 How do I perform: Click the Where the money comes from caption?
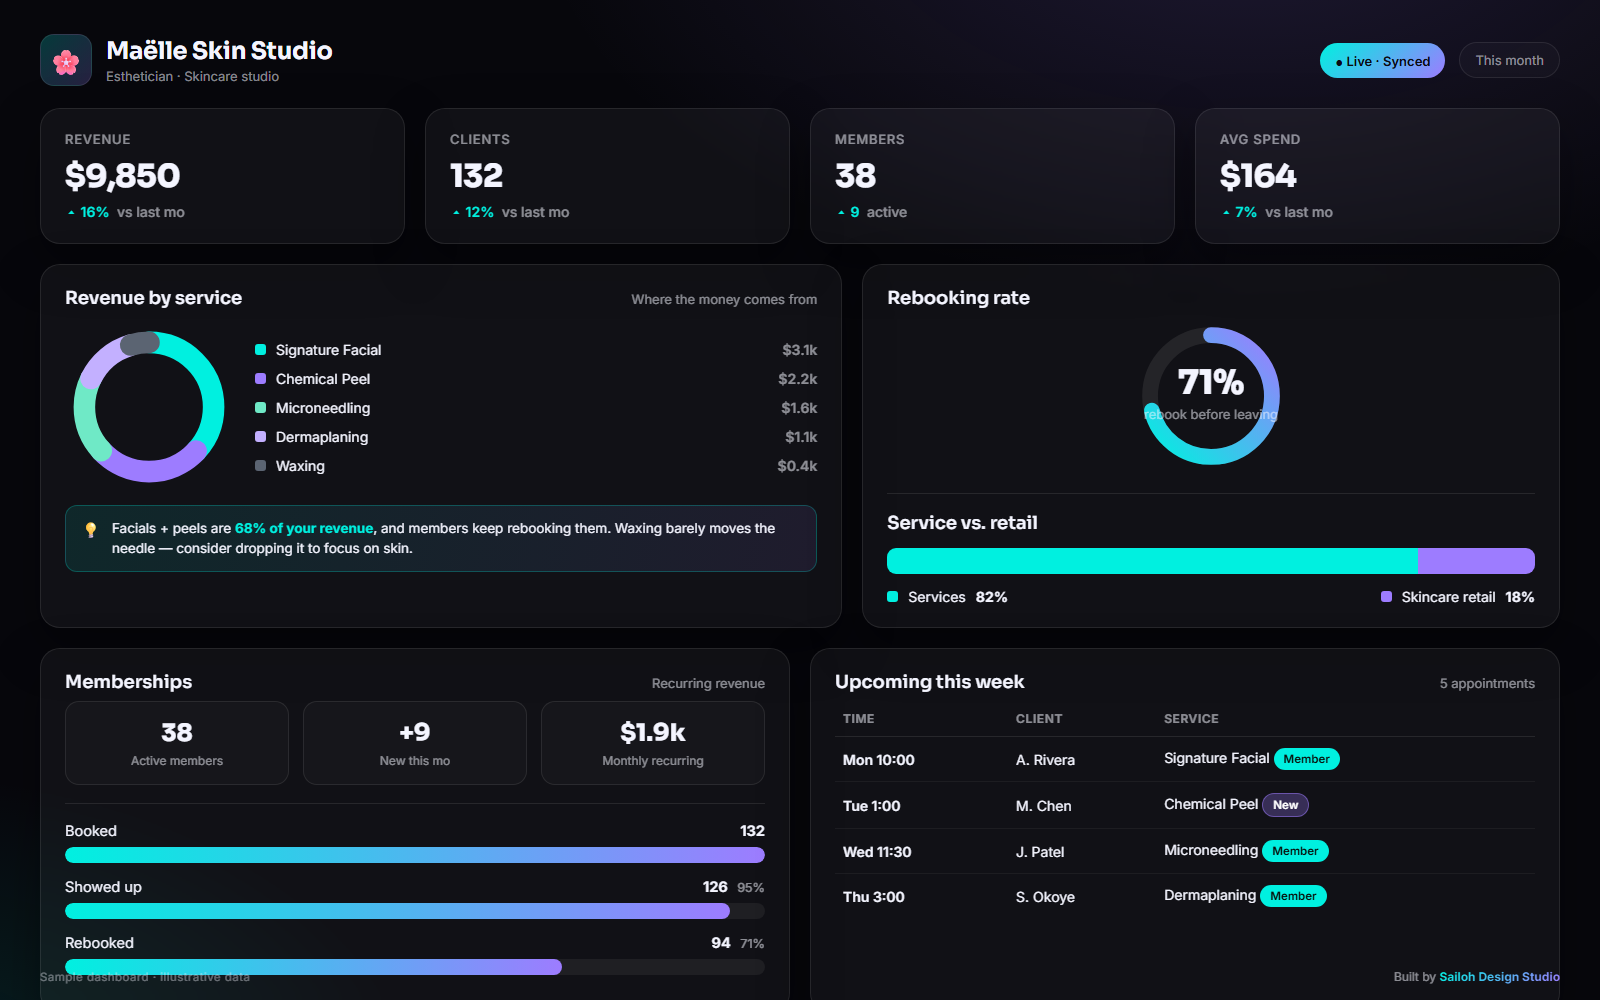tap(724, 299)
